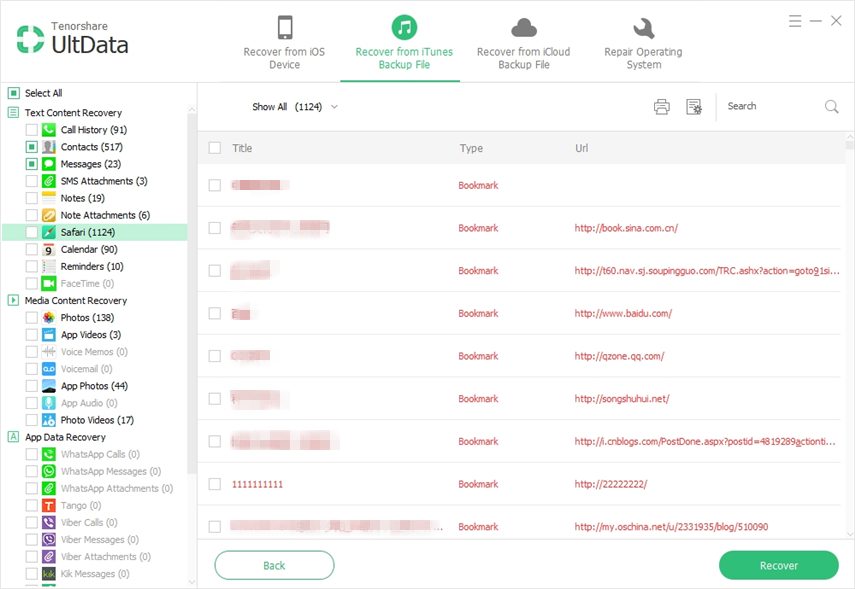Click the Tango icon
Viewport: 855px width, 589px height.
(x=49, y=506)
